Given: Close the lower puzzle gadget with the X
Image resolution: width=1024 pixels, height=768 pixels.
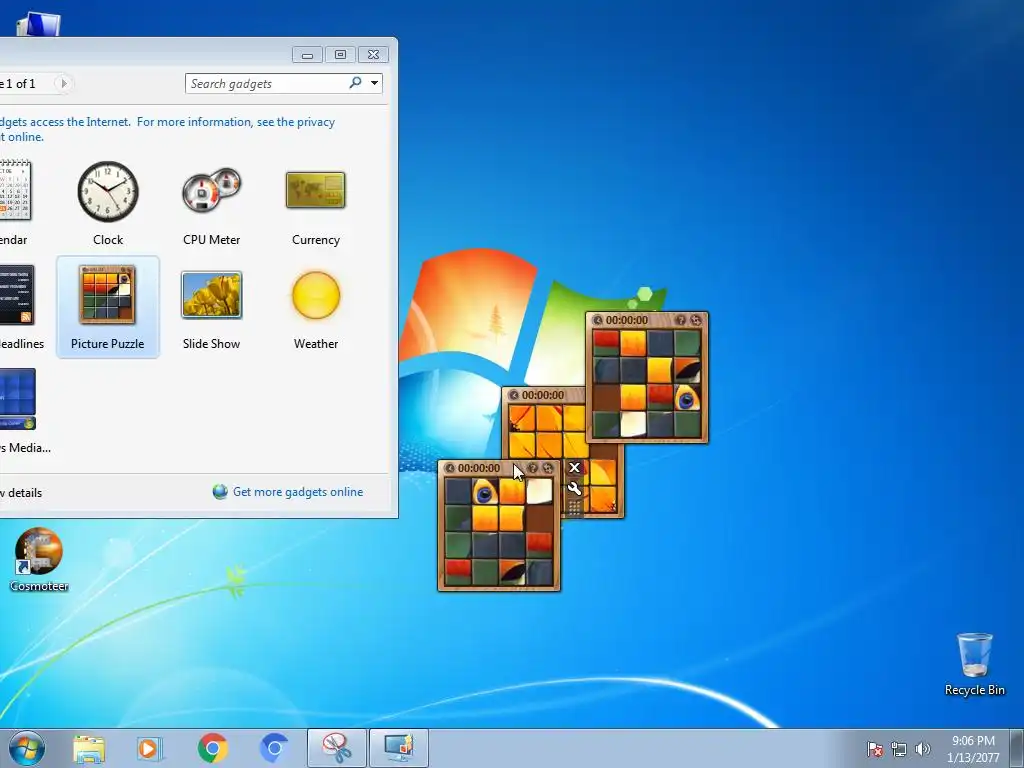Looking at the screenshot, I should click(574, 468).
